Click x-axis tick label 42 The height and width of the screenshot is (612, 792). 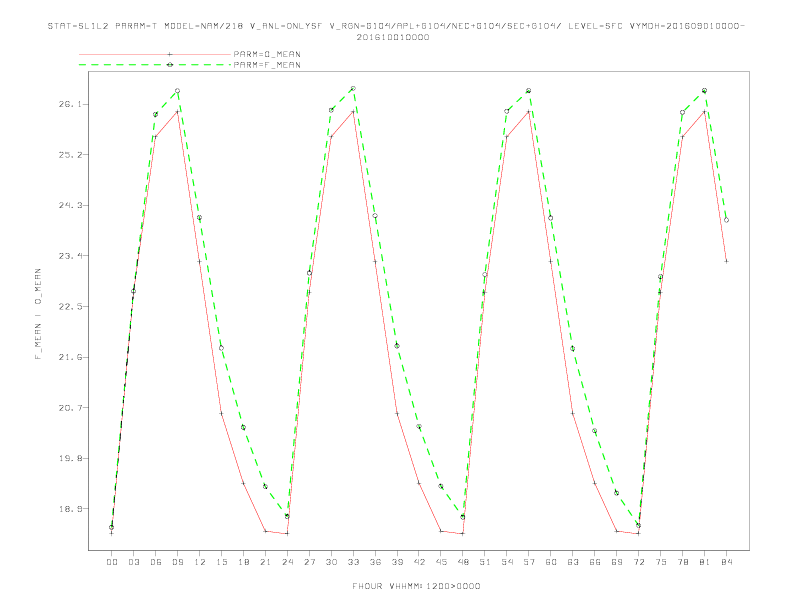click(419, 562)
